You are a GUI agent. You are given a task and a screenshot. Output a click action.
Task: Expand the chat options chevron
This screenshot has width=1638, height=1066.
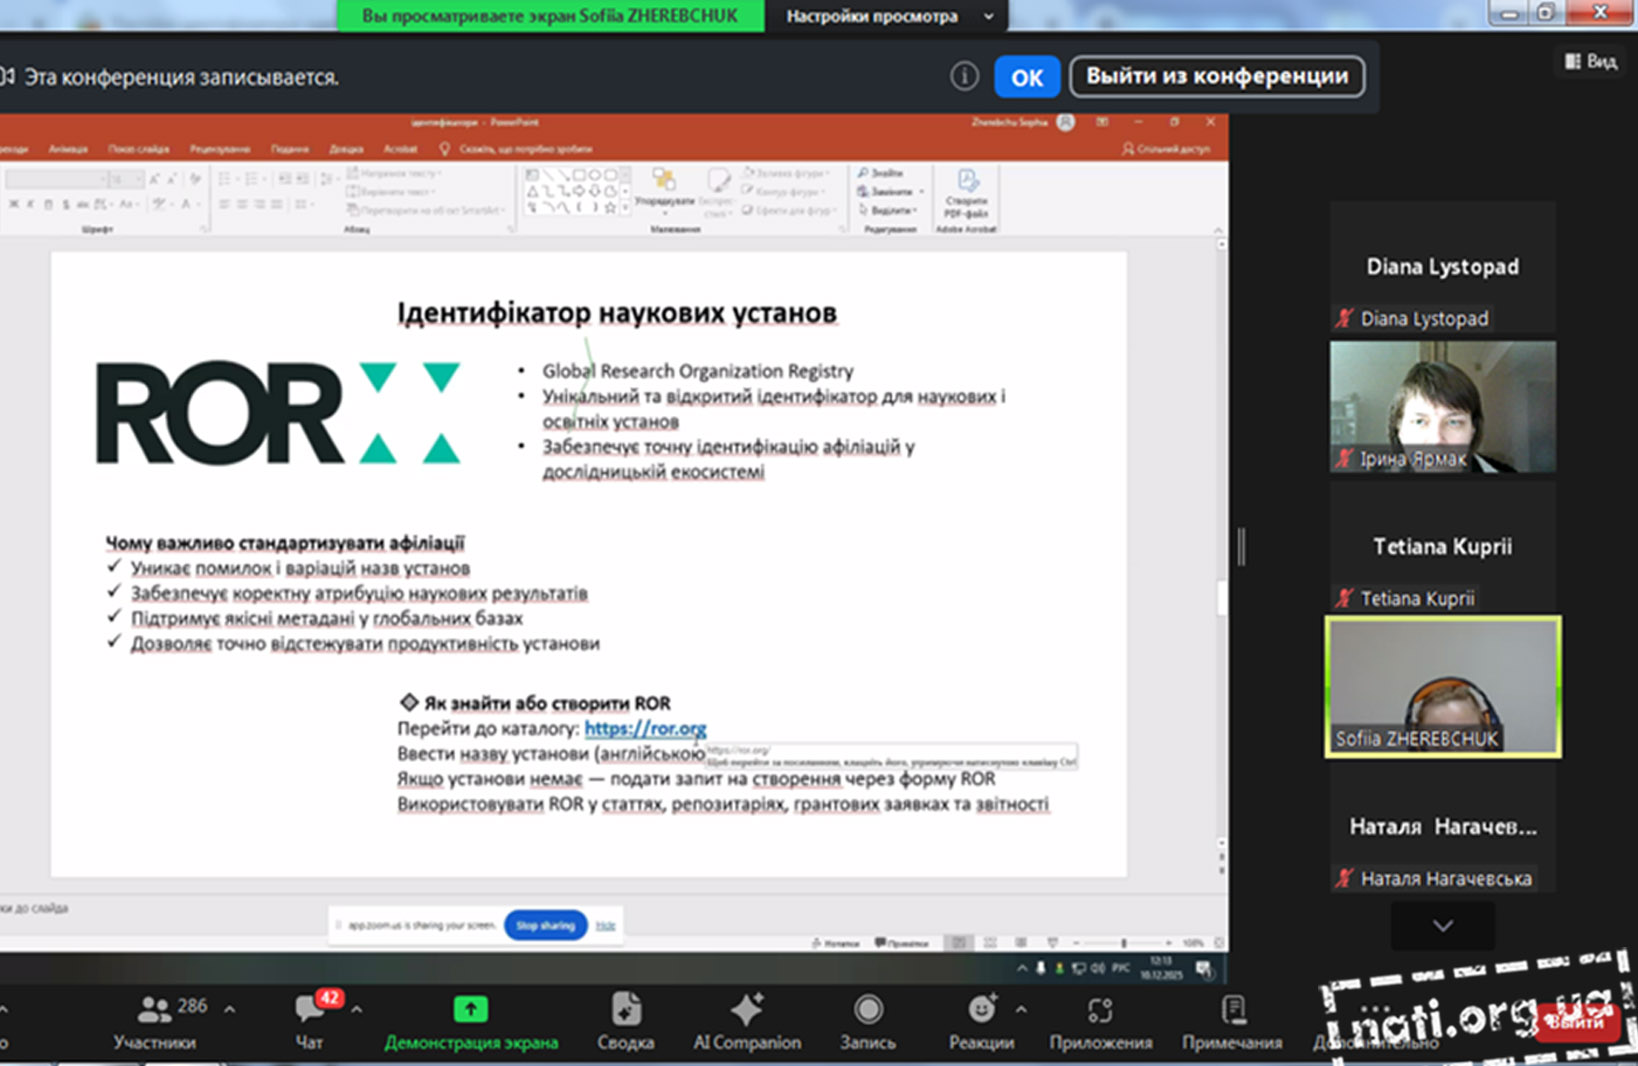[x=356, y=1009]
